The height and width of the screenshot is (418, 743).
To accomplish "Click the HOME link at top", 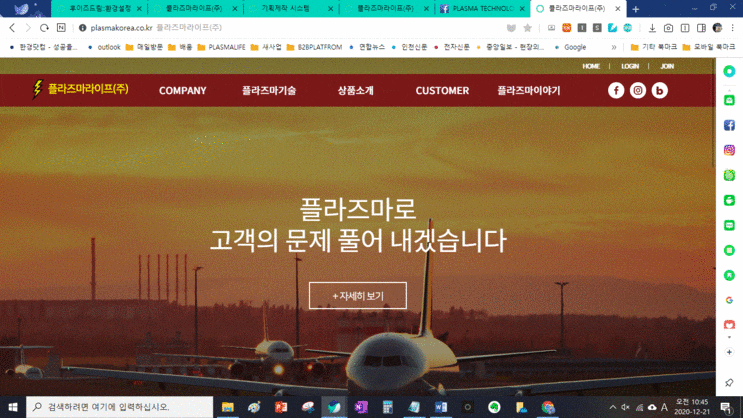I will 591,66.
